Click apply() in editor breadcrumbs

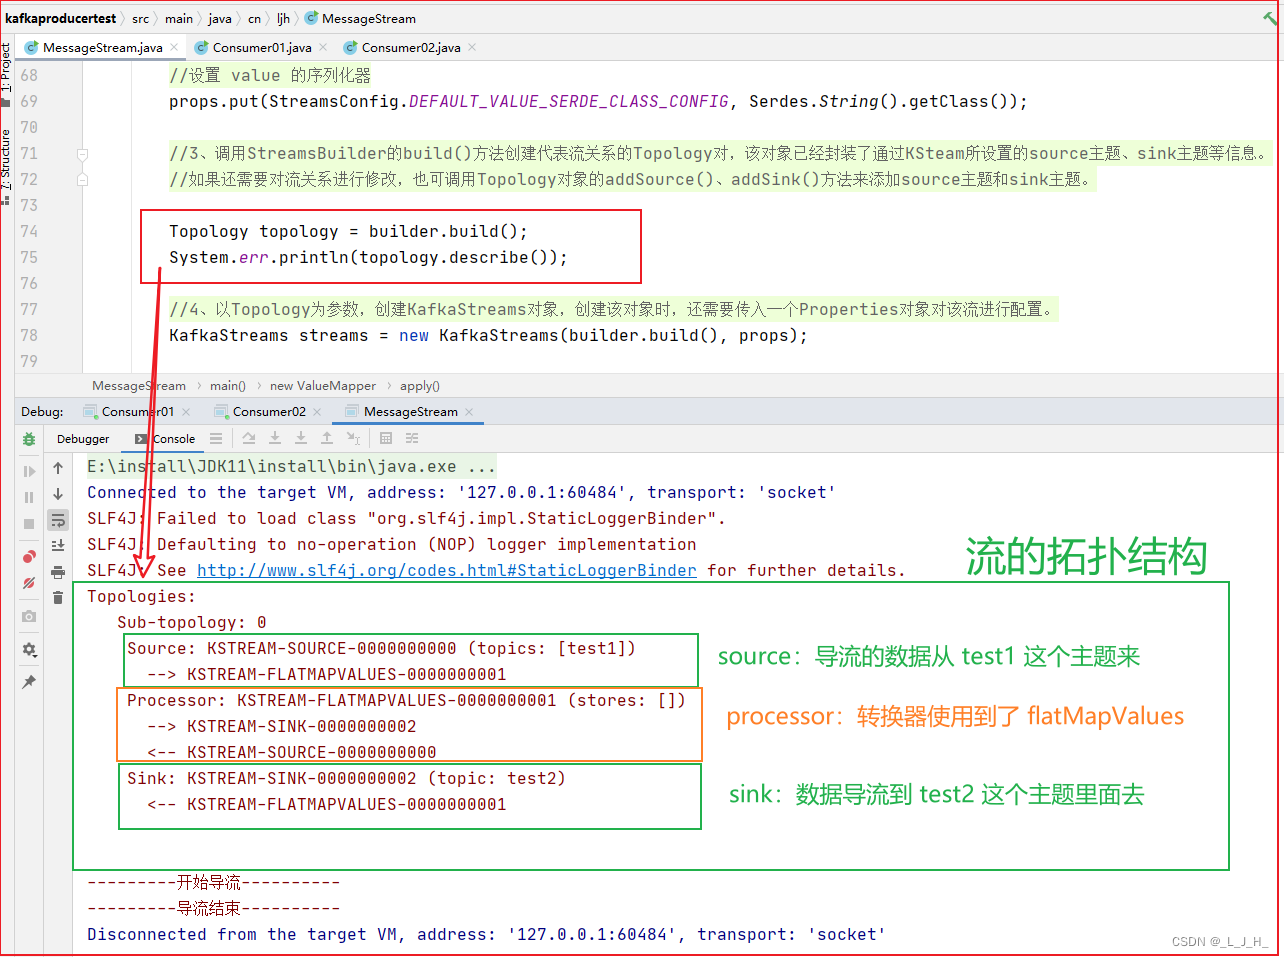pyautogui.click(x=420, y=386)
